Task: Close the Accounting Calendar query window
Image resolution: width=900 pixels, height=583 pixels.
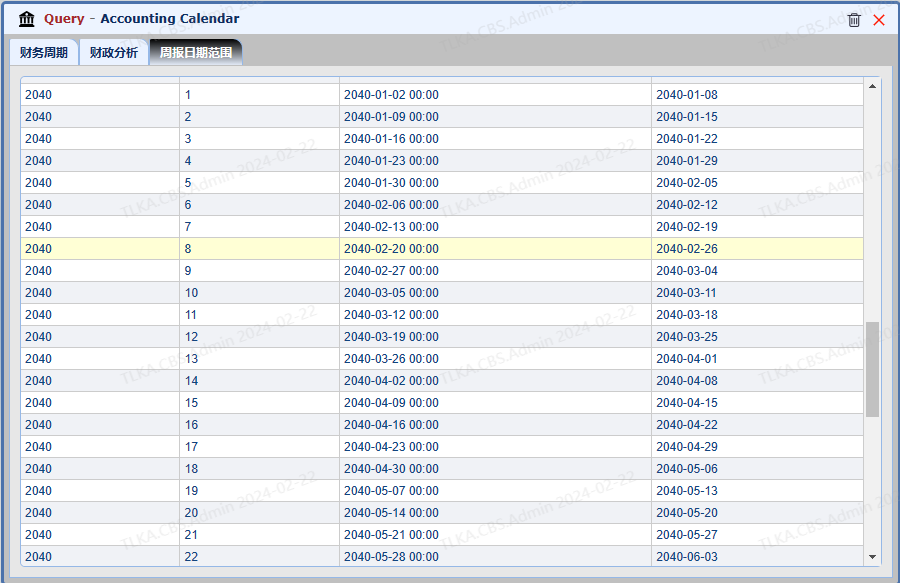Action: (879, 20)
